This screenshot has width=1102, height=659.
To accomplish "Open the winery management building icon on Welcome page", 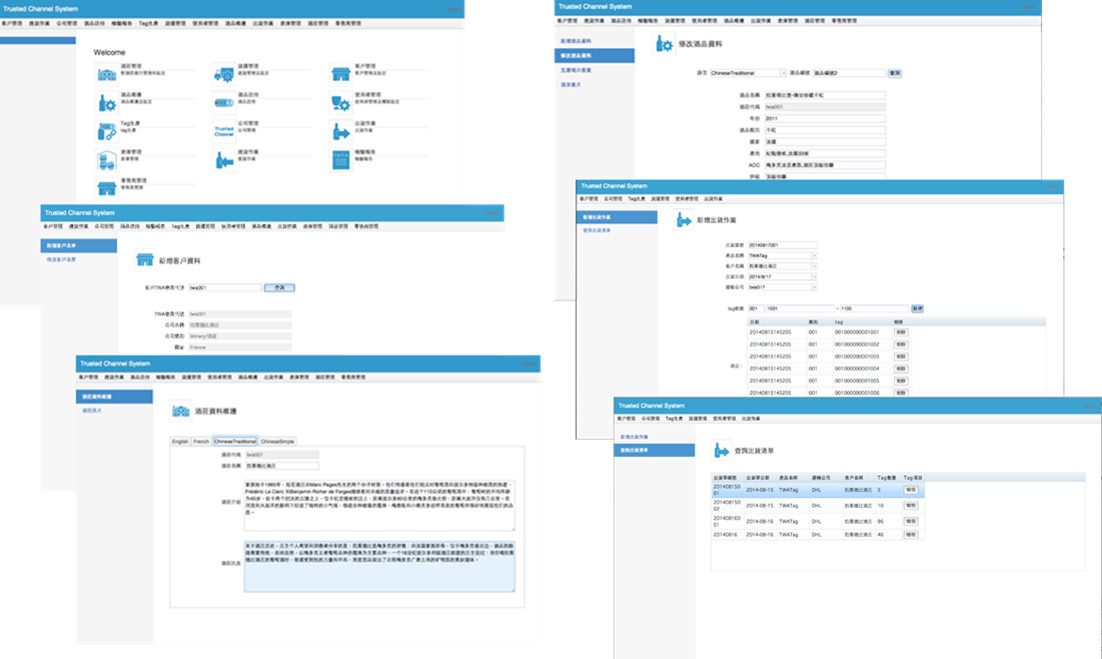I will point(105,73).
